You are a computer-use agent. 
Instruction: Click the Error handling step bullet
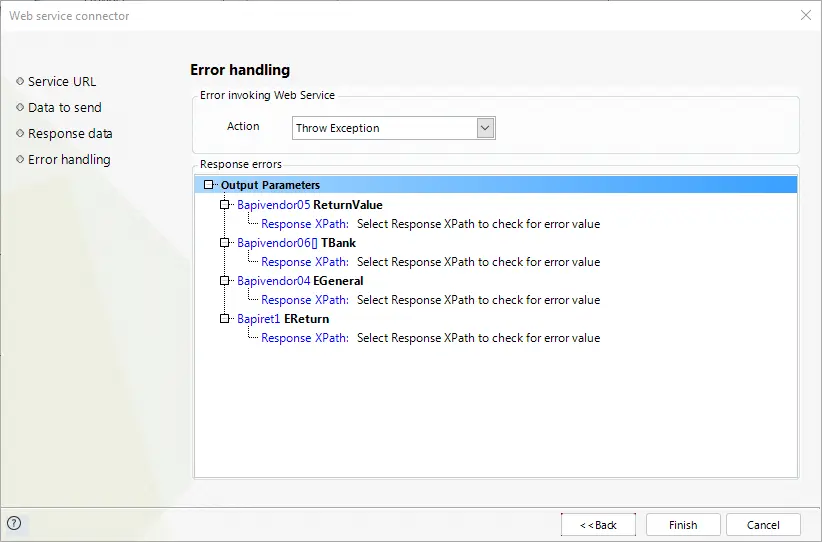20,159
